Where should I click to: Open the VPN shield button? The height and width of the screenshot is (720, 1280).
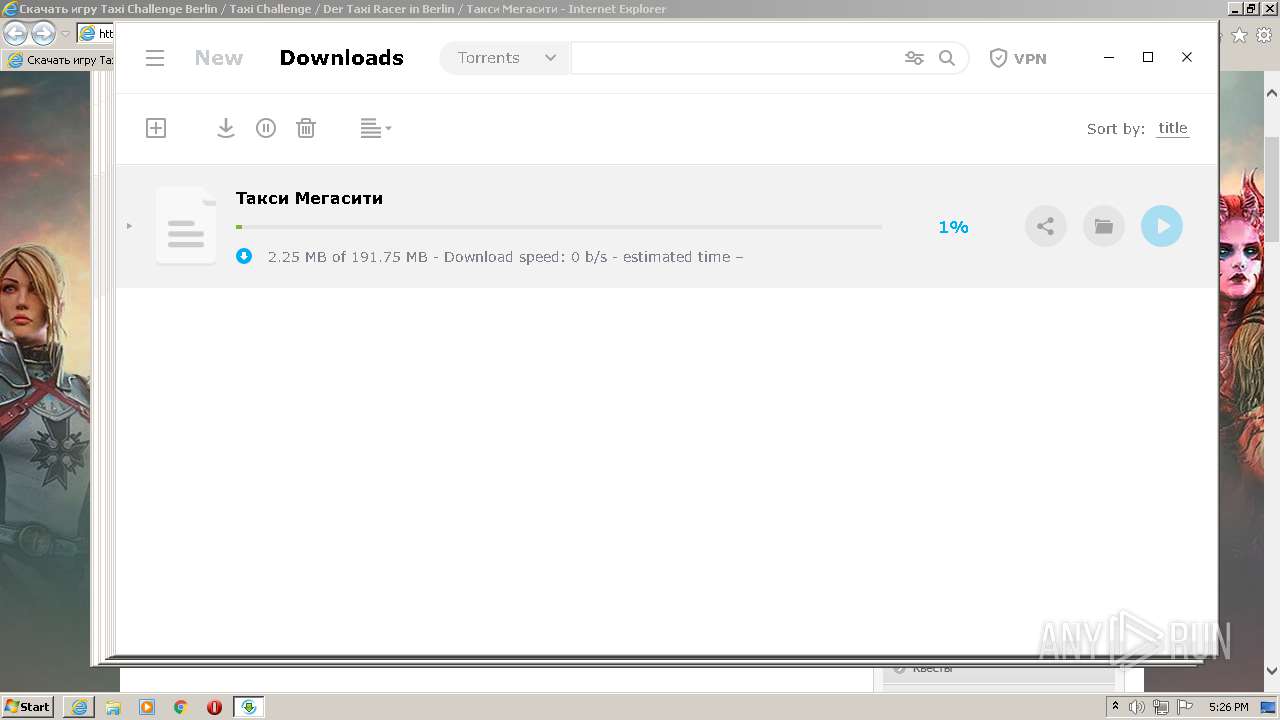[x=1018, y=58]
